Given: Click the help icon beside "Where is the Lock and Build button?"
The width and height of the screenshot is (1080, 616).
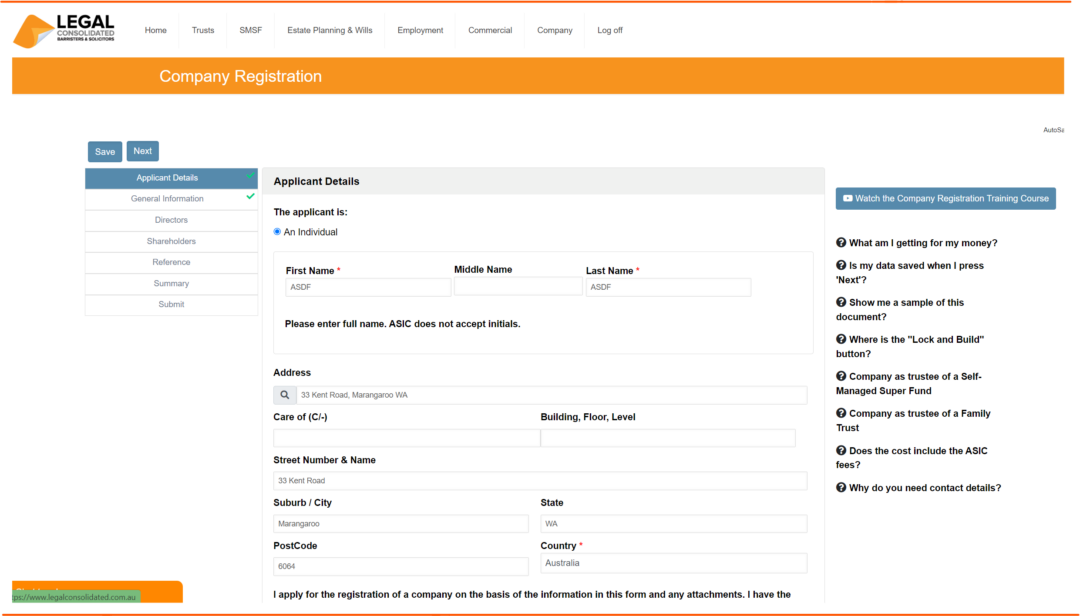Looking at the screenshot, I should pyautogui.click(x=840, y=339).
